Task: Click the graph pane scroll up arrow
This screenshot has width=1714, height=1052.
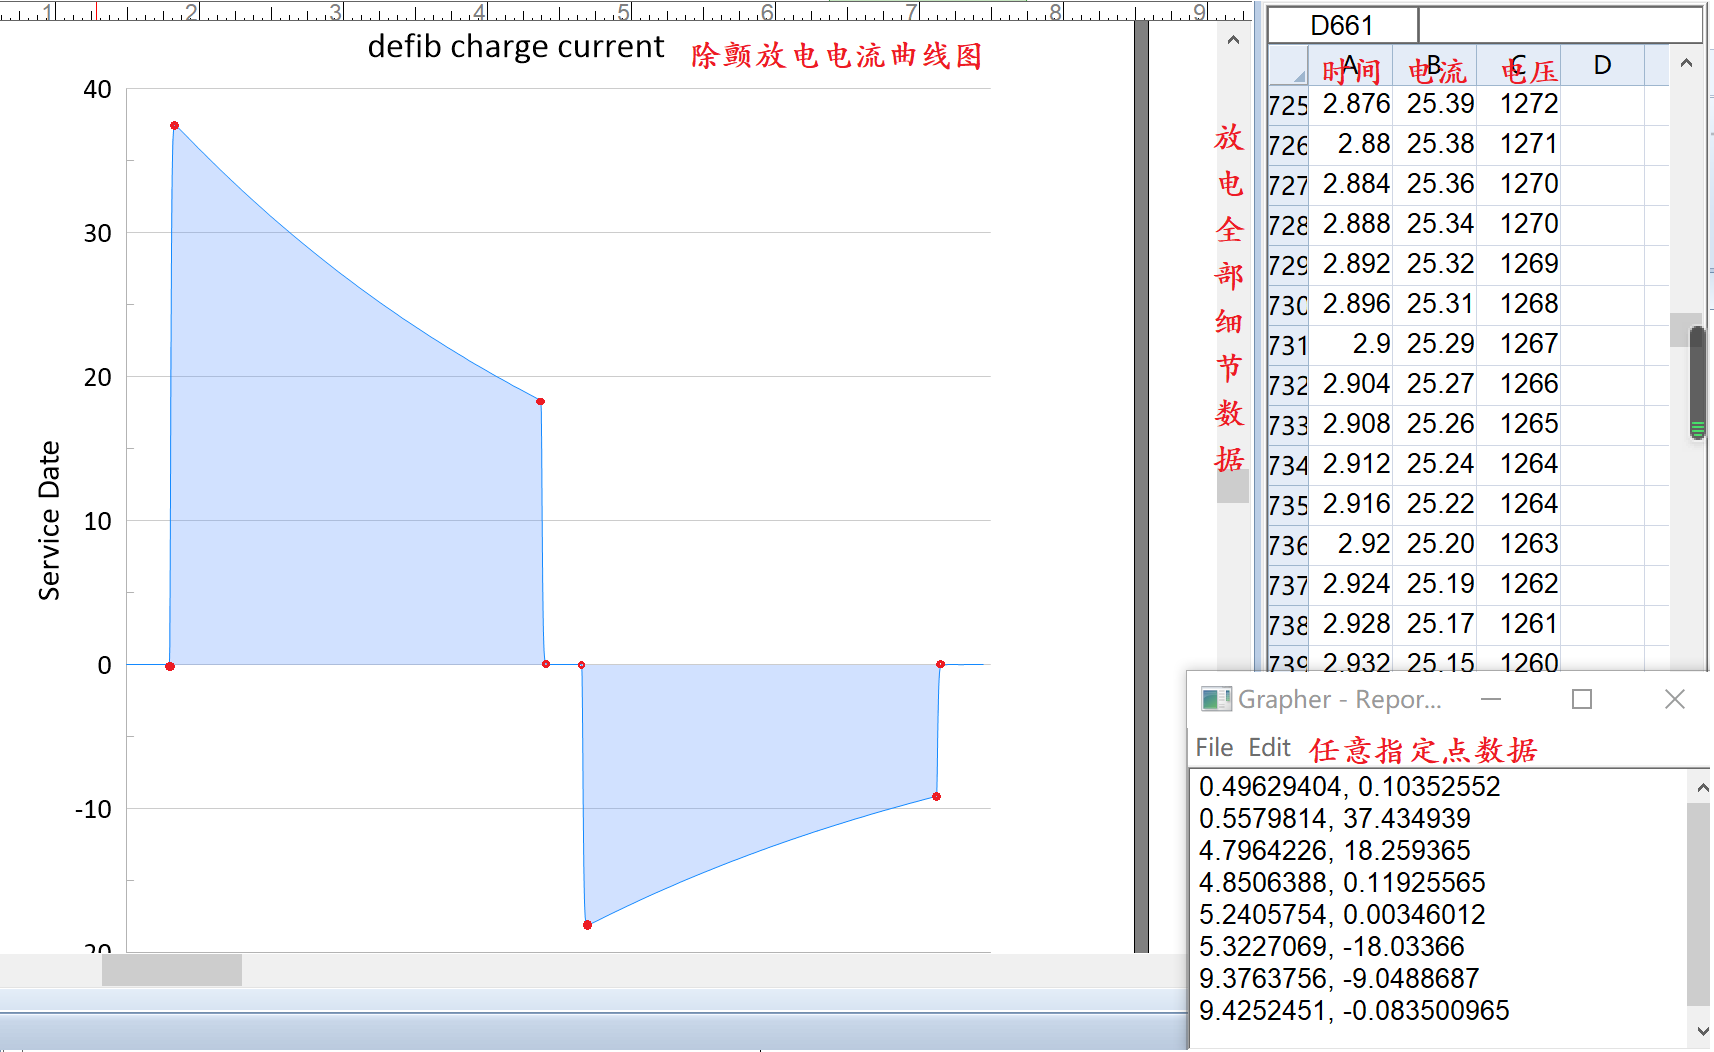Action: click(1233, 41)
